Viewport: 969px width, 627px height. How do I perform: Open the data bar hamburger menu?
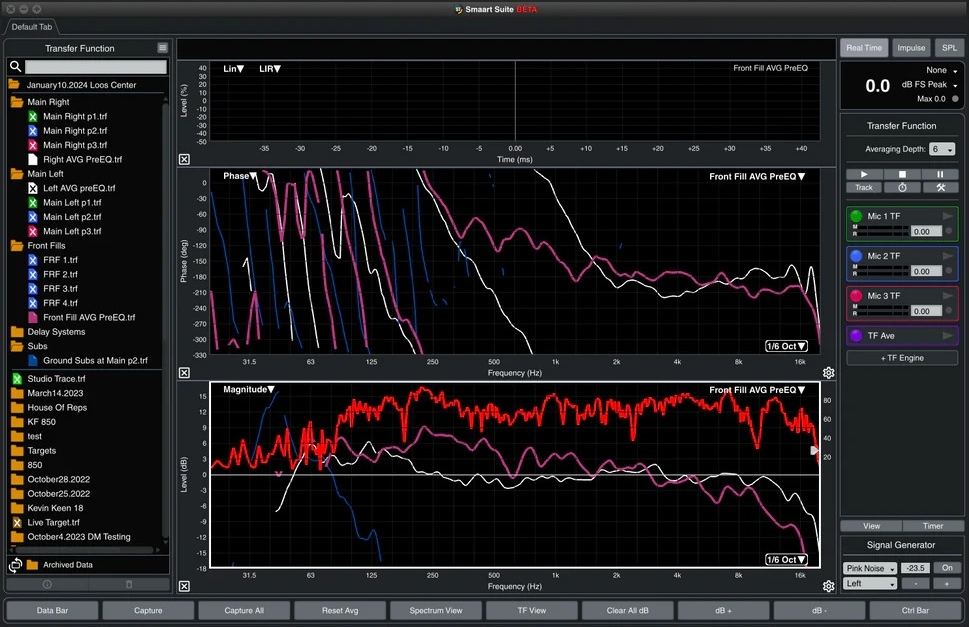coord(163,48)
